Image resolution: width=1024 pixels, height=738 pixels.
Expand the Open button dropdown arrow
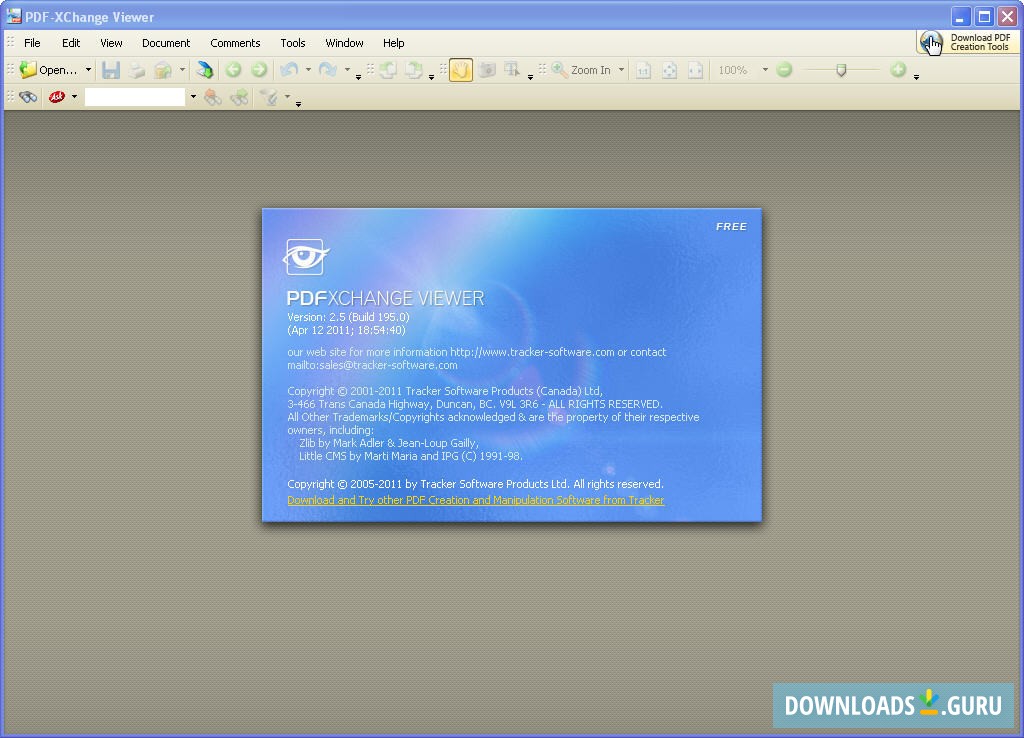pos(88,70)
